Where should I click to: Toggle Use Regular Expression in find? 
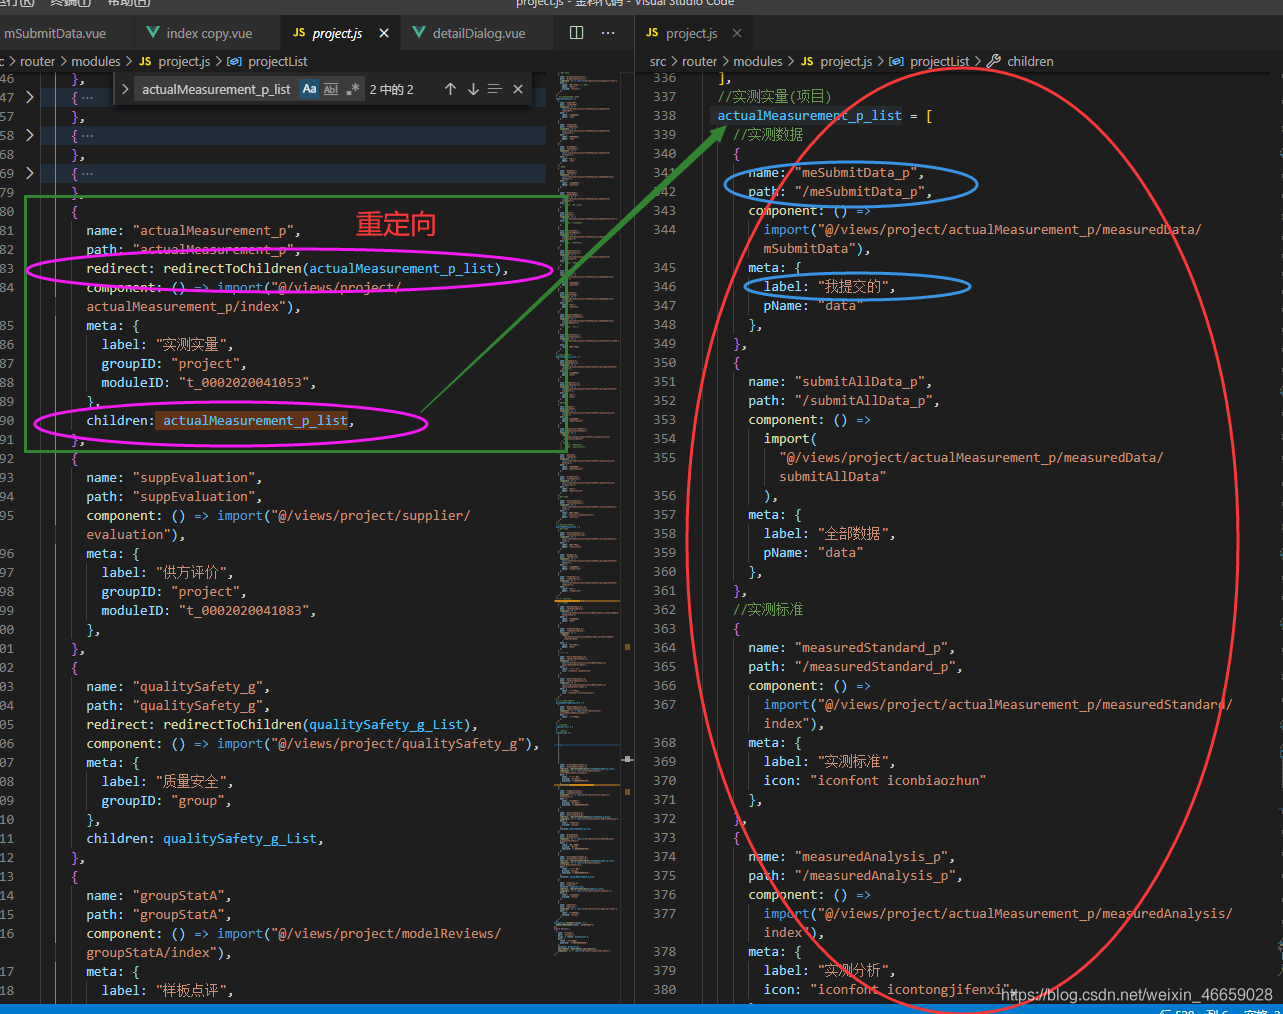tap(352, 89)
